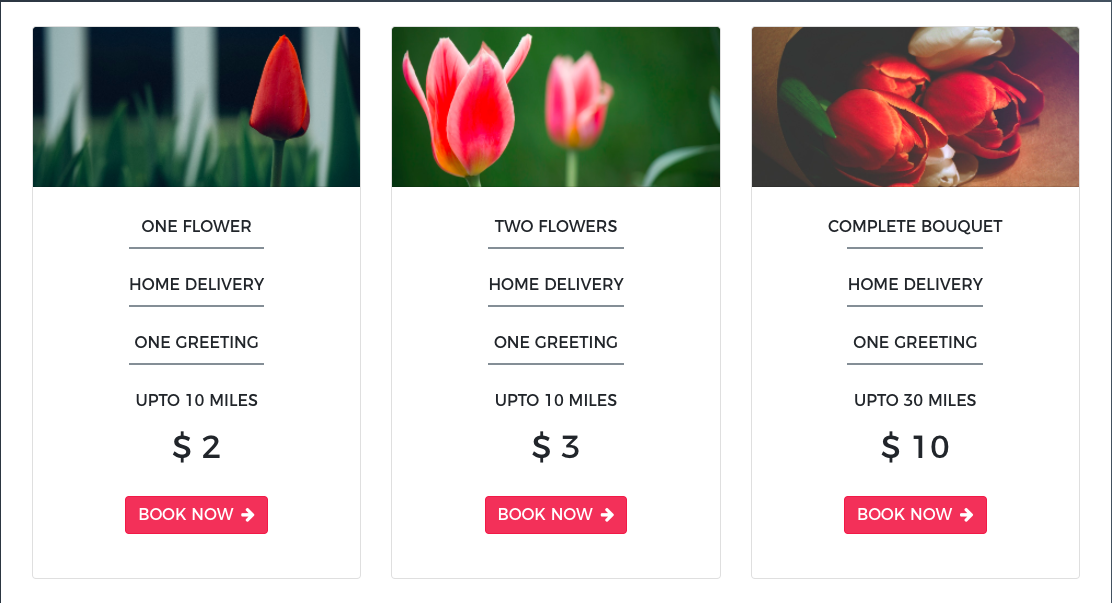
Task: Click HOME DELIVERY on the bouquet card
Action: (x=915, y=284)
